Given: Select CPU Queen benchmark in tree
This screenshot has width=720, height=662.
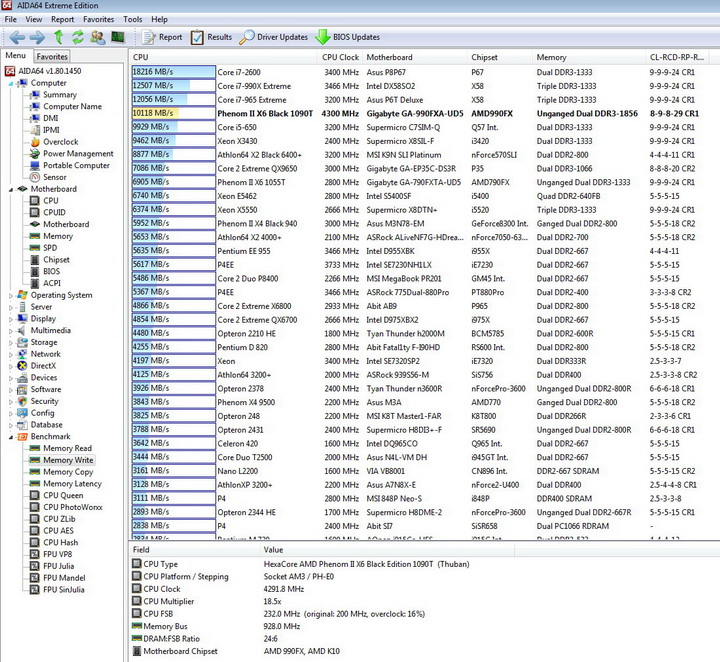Looking at the screenshot, I should pos(63,495).
